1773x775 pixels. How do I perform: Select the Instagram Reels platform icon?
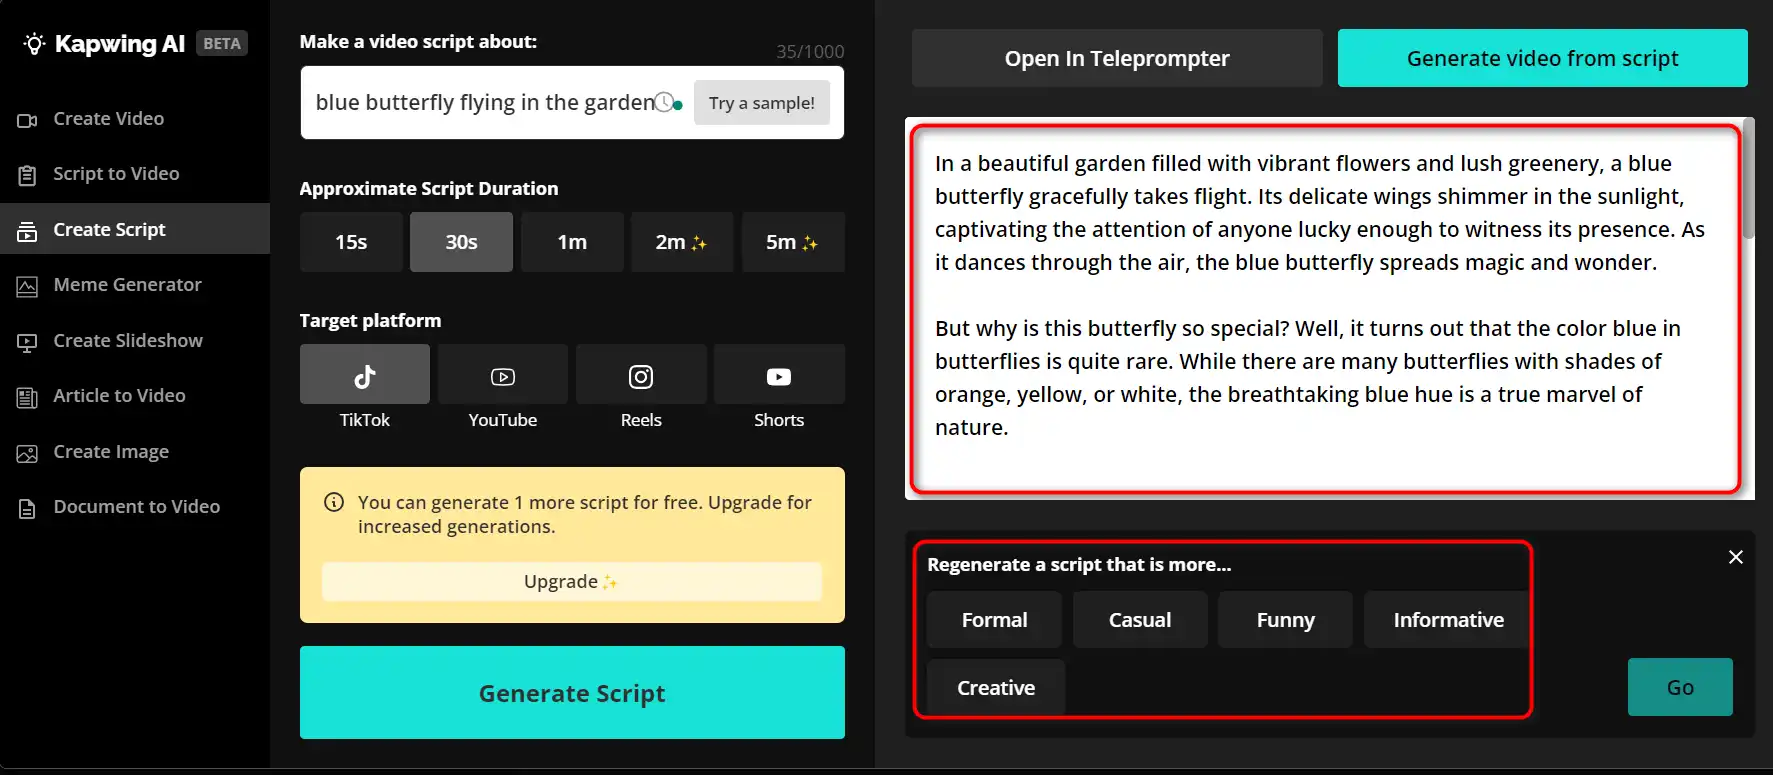pos(641,376)
